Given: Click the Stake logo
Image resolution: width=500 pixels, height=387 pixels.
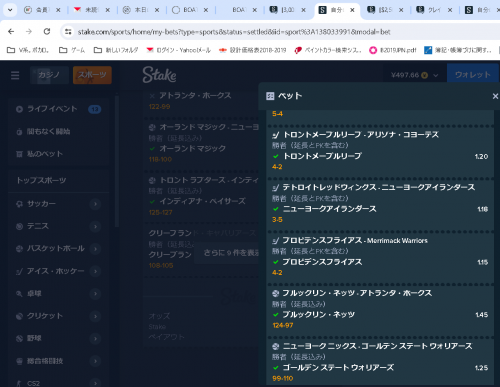Looking at the screenshot, I should (x=159, y=75).
